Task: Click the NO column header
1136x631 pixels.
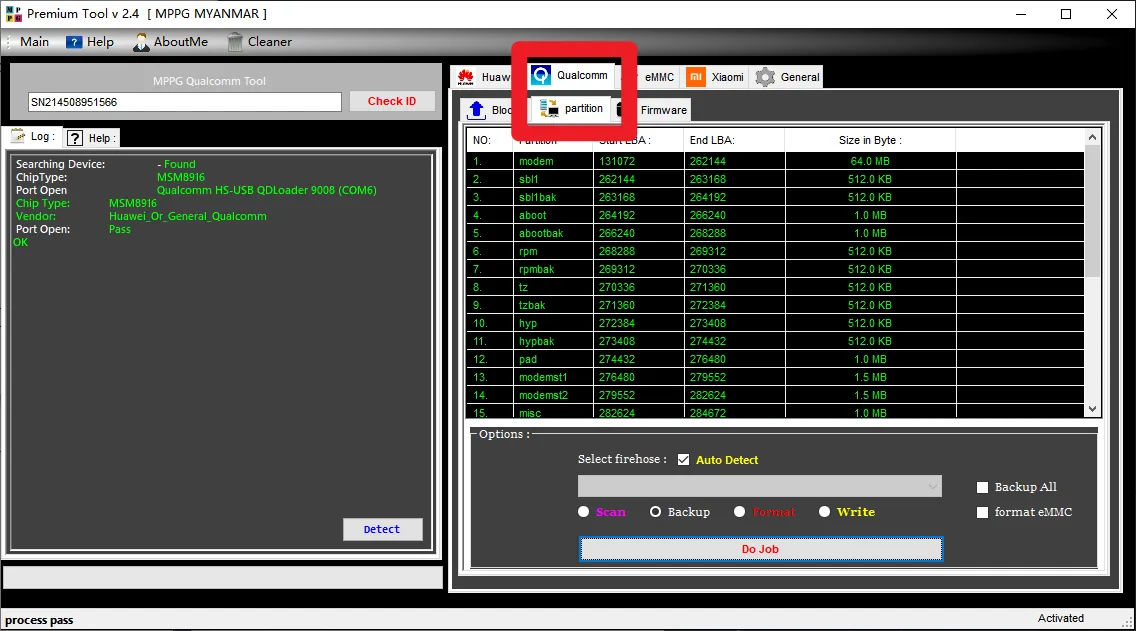Action: click(490, 140)
